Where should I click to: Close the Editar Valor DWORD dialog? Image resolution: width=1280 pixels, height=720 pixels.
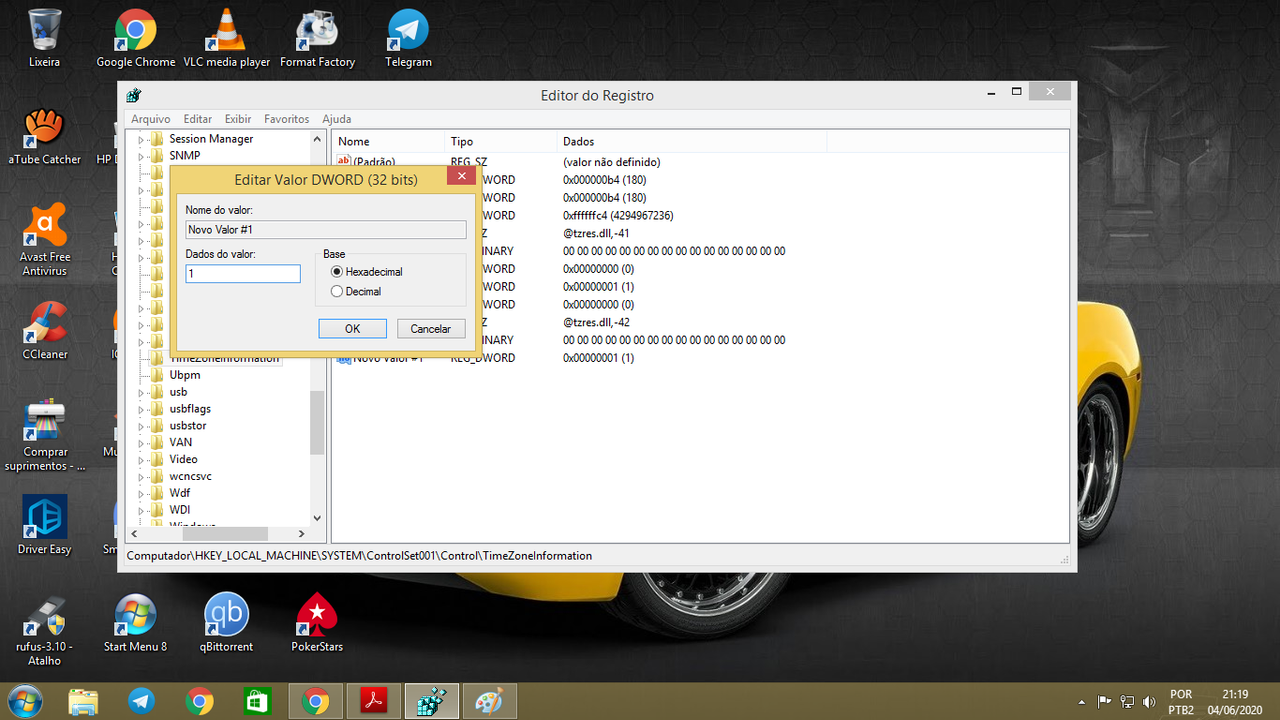[460, 176]
